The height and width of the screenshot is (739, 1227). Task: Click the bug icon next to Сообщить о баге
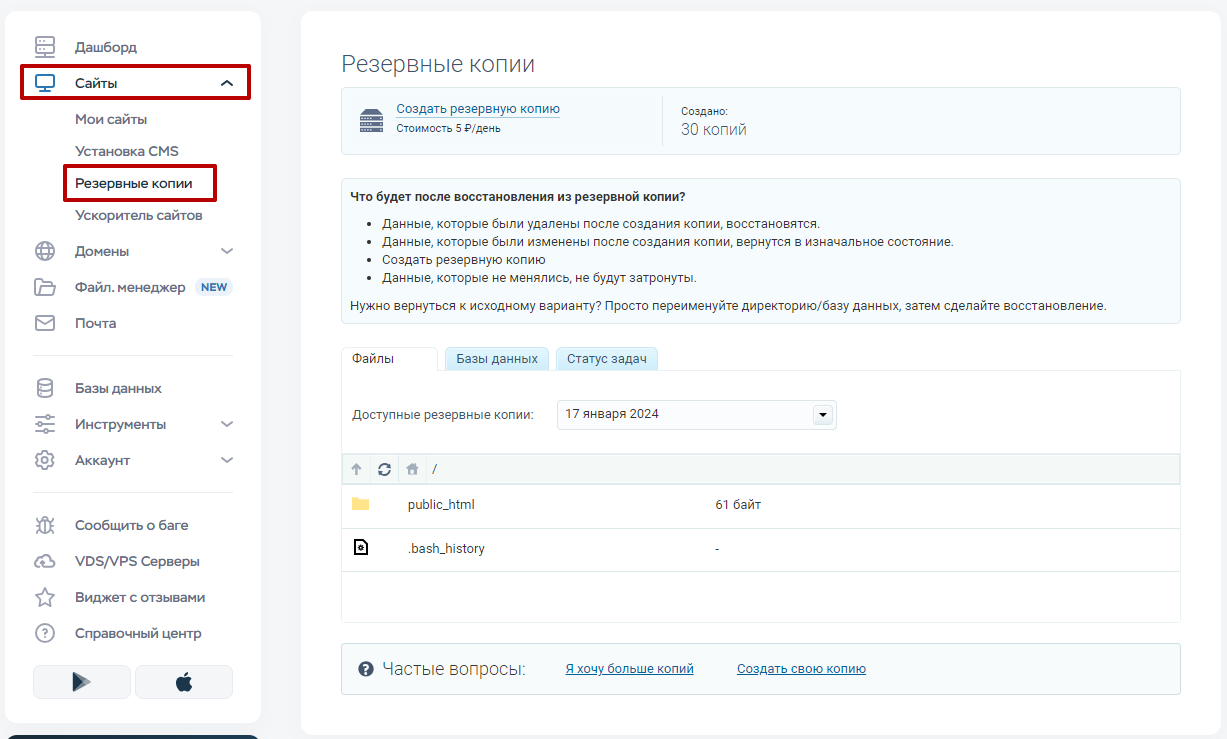point(45,525)
